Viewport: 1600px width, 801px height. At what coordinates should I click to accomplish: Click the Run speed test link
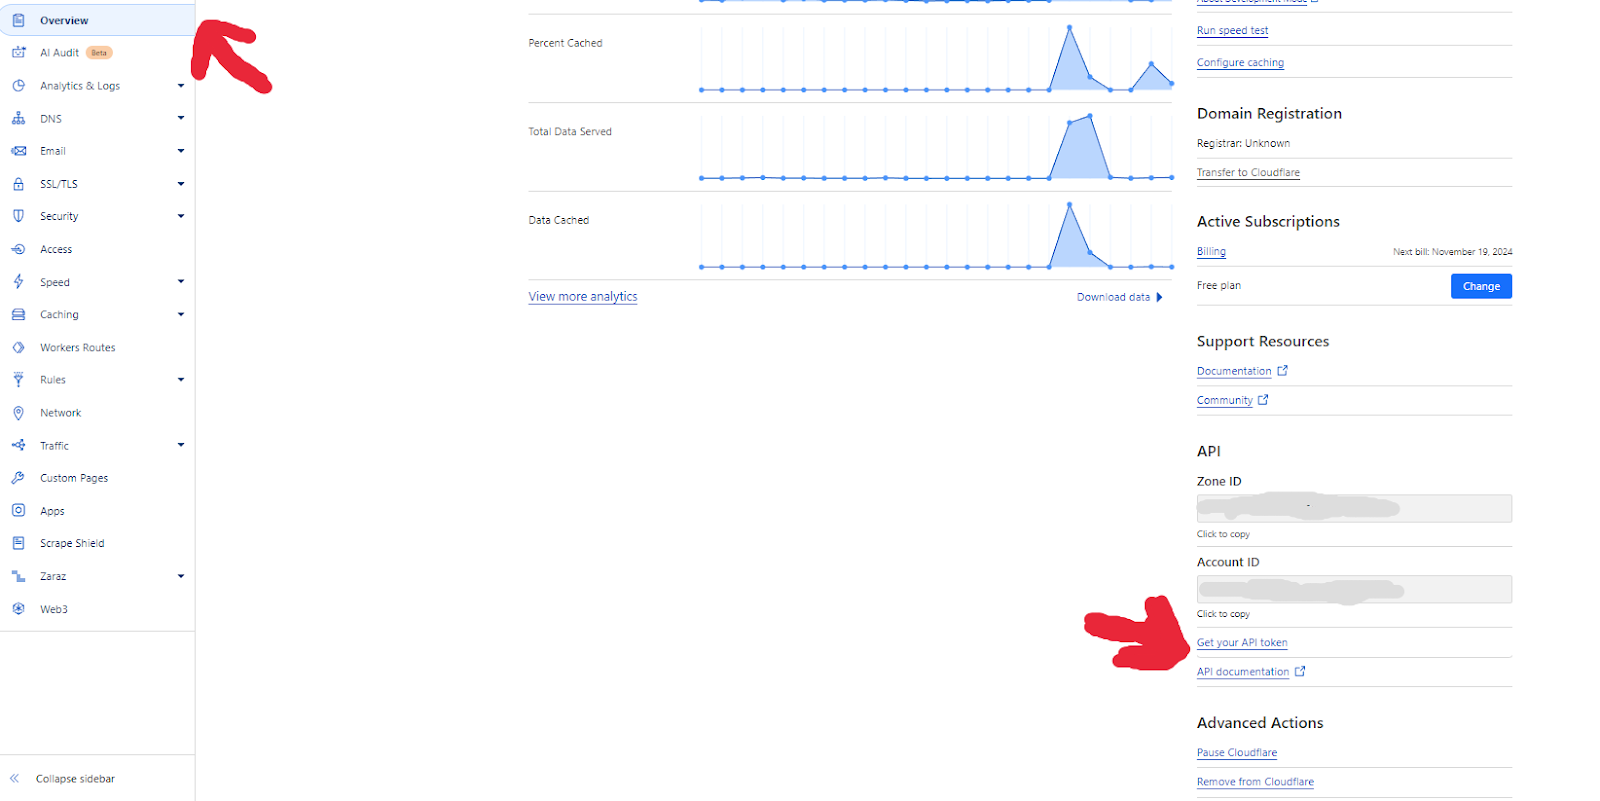click(x=1232, y=31)
